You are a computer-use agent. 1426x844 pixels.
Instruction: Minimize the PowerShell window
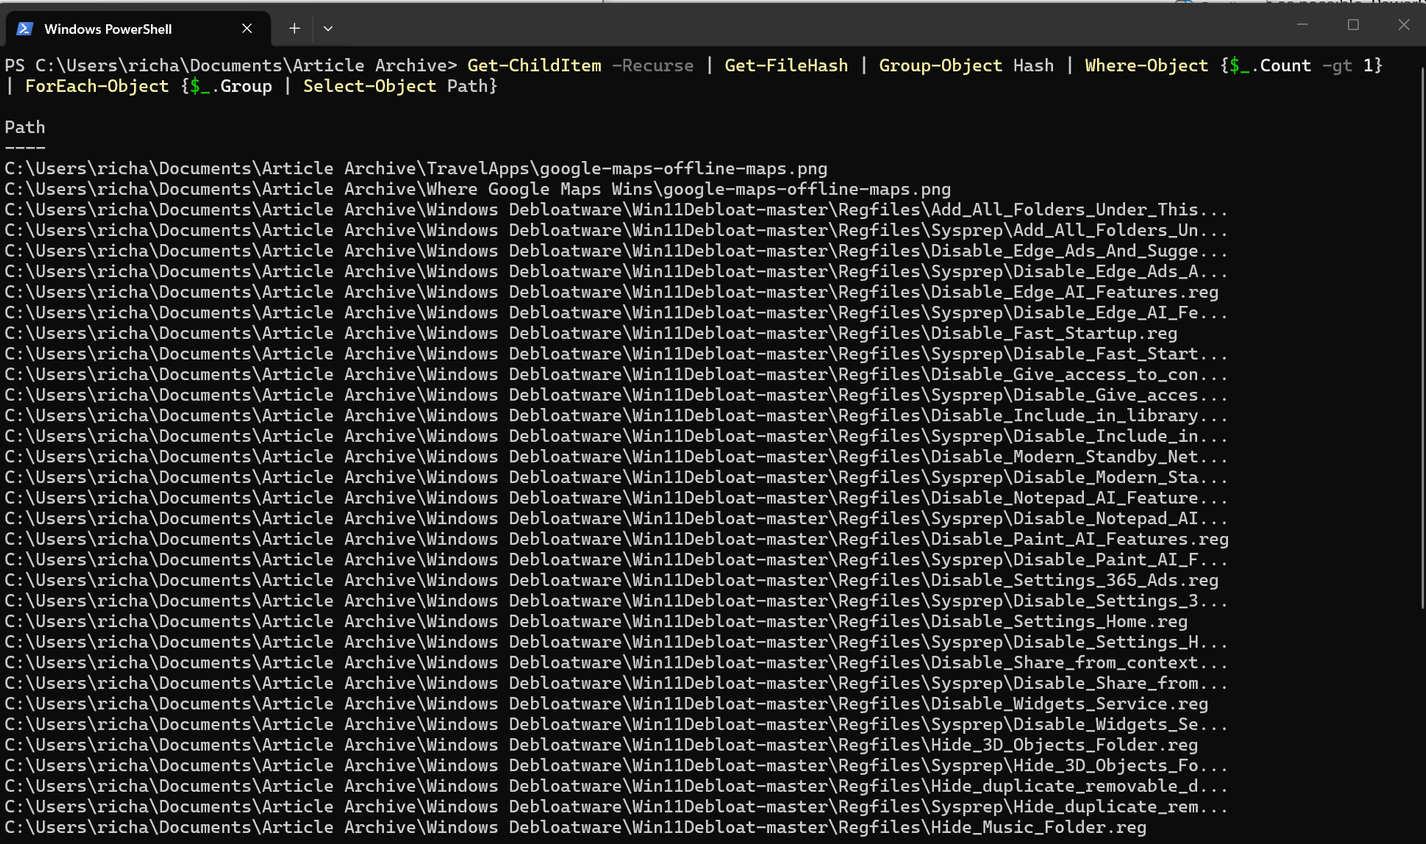coord(1302,24)
